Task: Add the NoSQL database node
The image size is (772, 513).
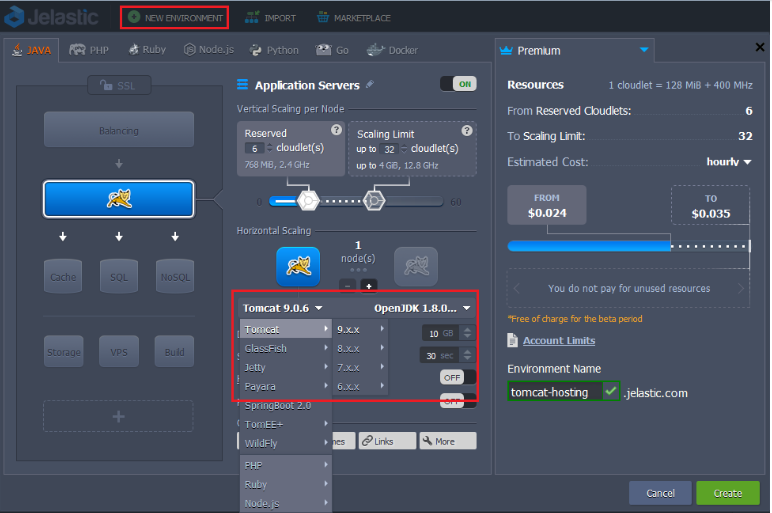Action: 175,276
